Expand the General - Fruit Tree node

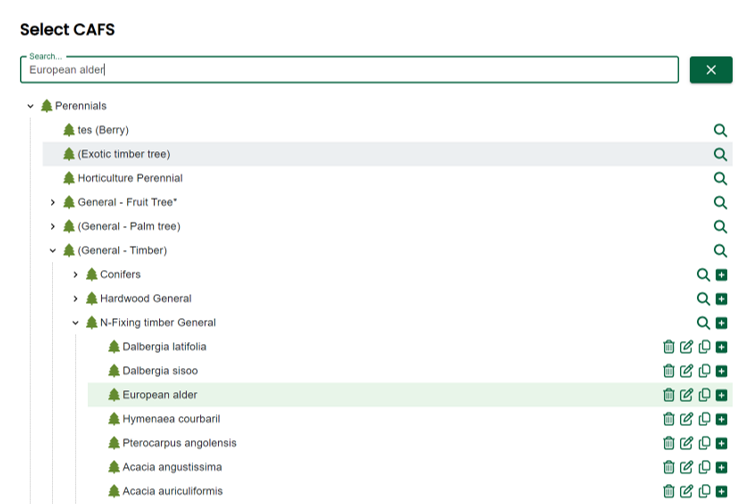click(53, 202)
